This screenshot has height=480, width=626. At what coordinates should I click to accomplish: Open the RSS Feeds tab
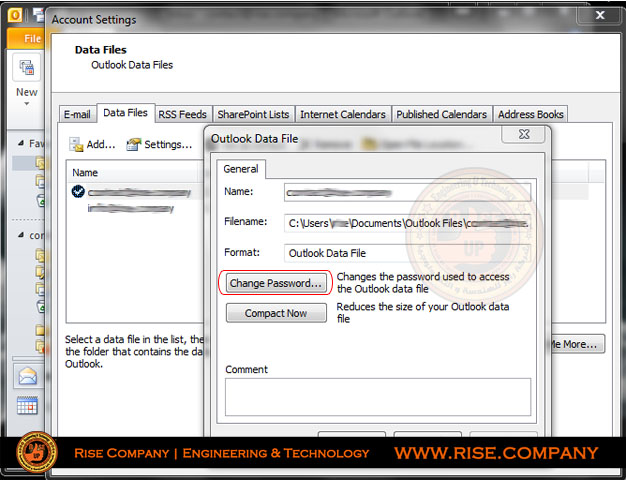point(182,114)
